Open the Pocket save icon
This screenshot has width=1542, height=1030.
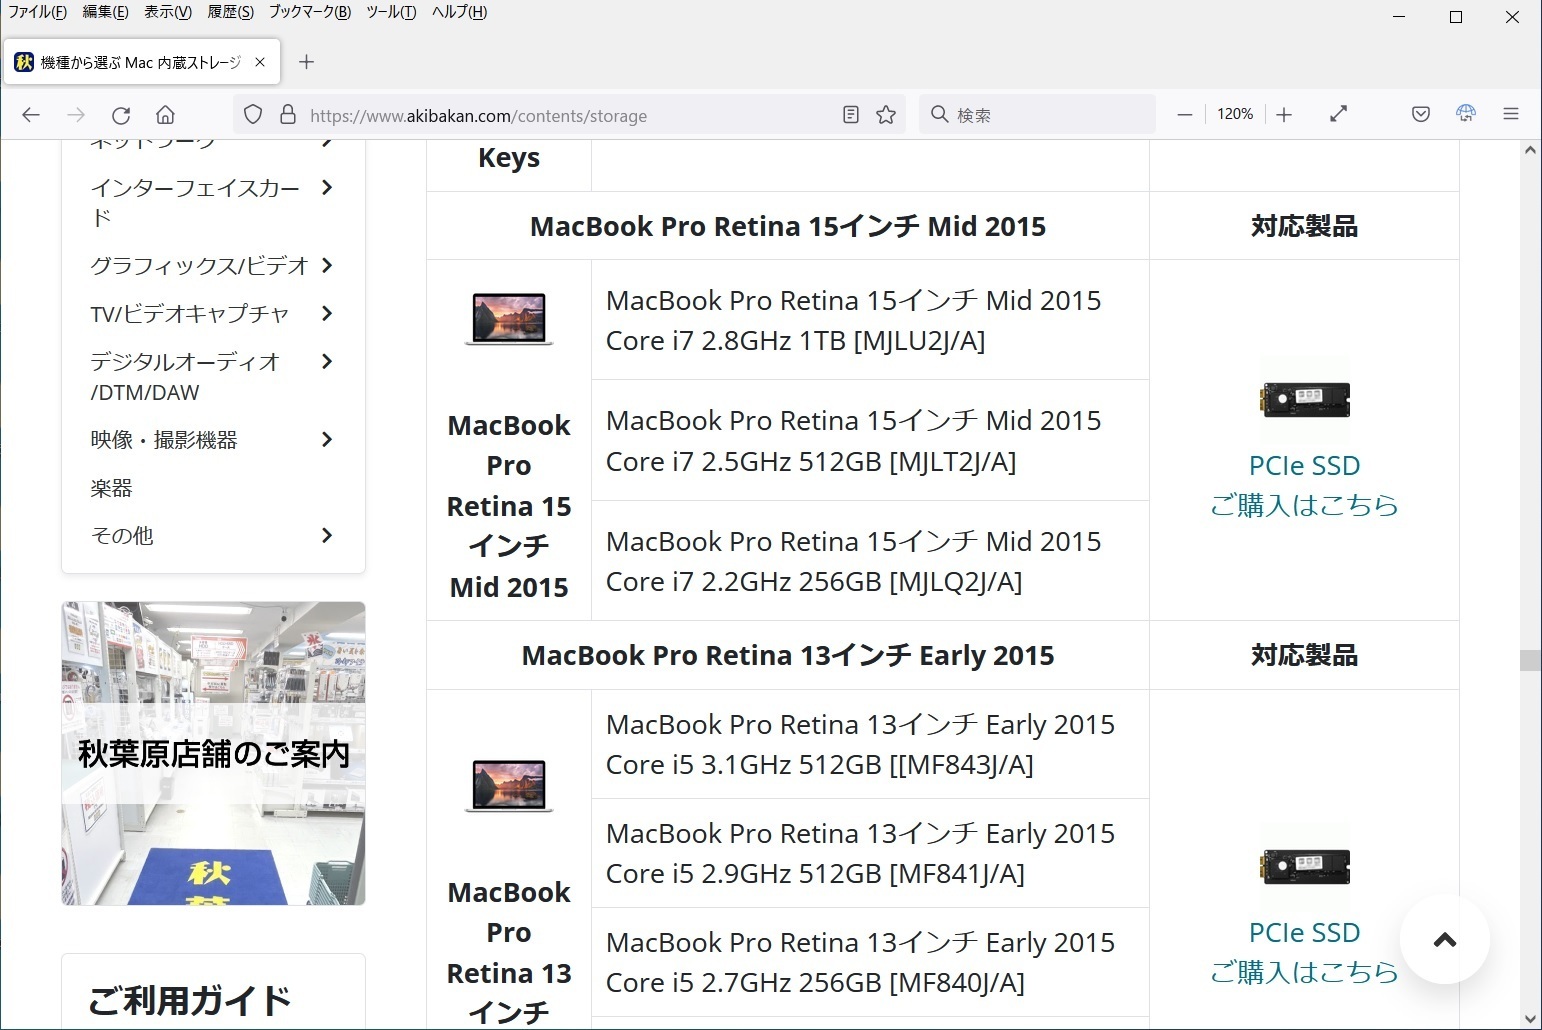(x=1420, y=115)
